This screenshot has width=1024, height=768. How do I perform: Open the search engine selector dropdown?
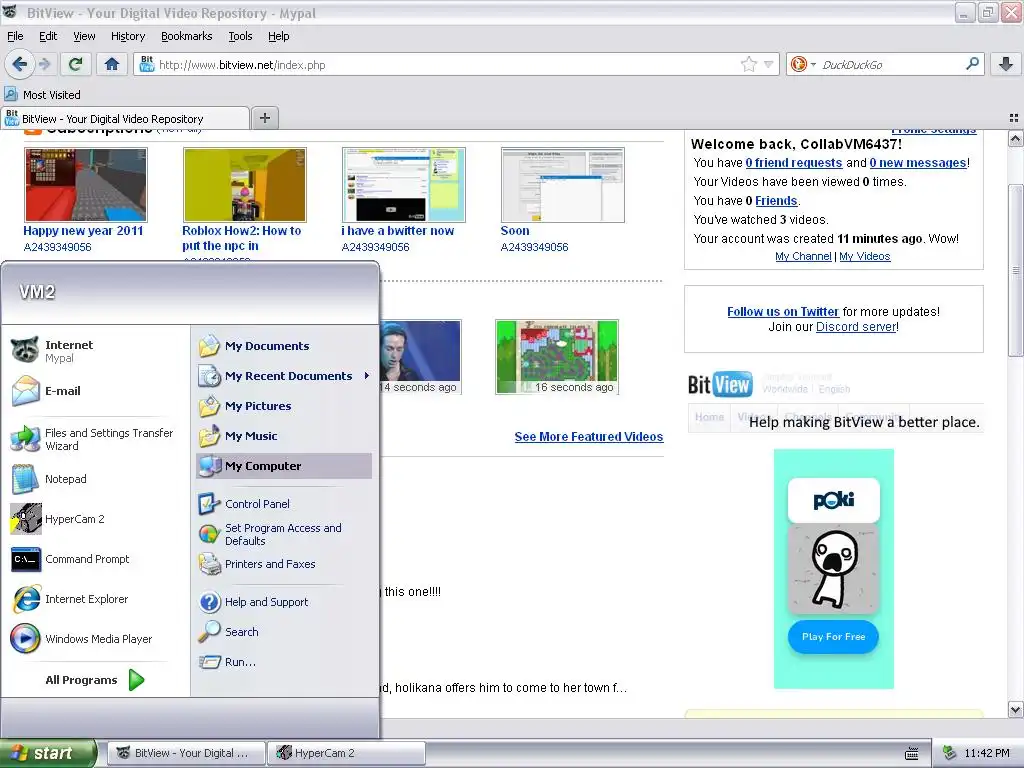click(x=802, y=64)
